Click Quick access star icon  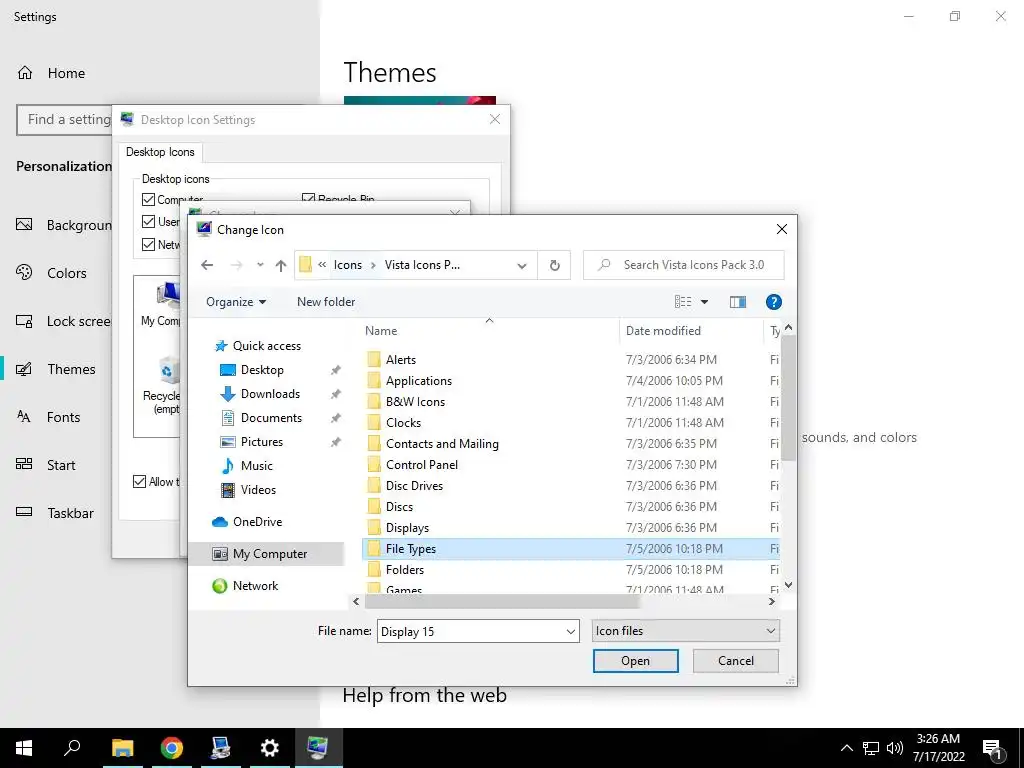point(221,346)
